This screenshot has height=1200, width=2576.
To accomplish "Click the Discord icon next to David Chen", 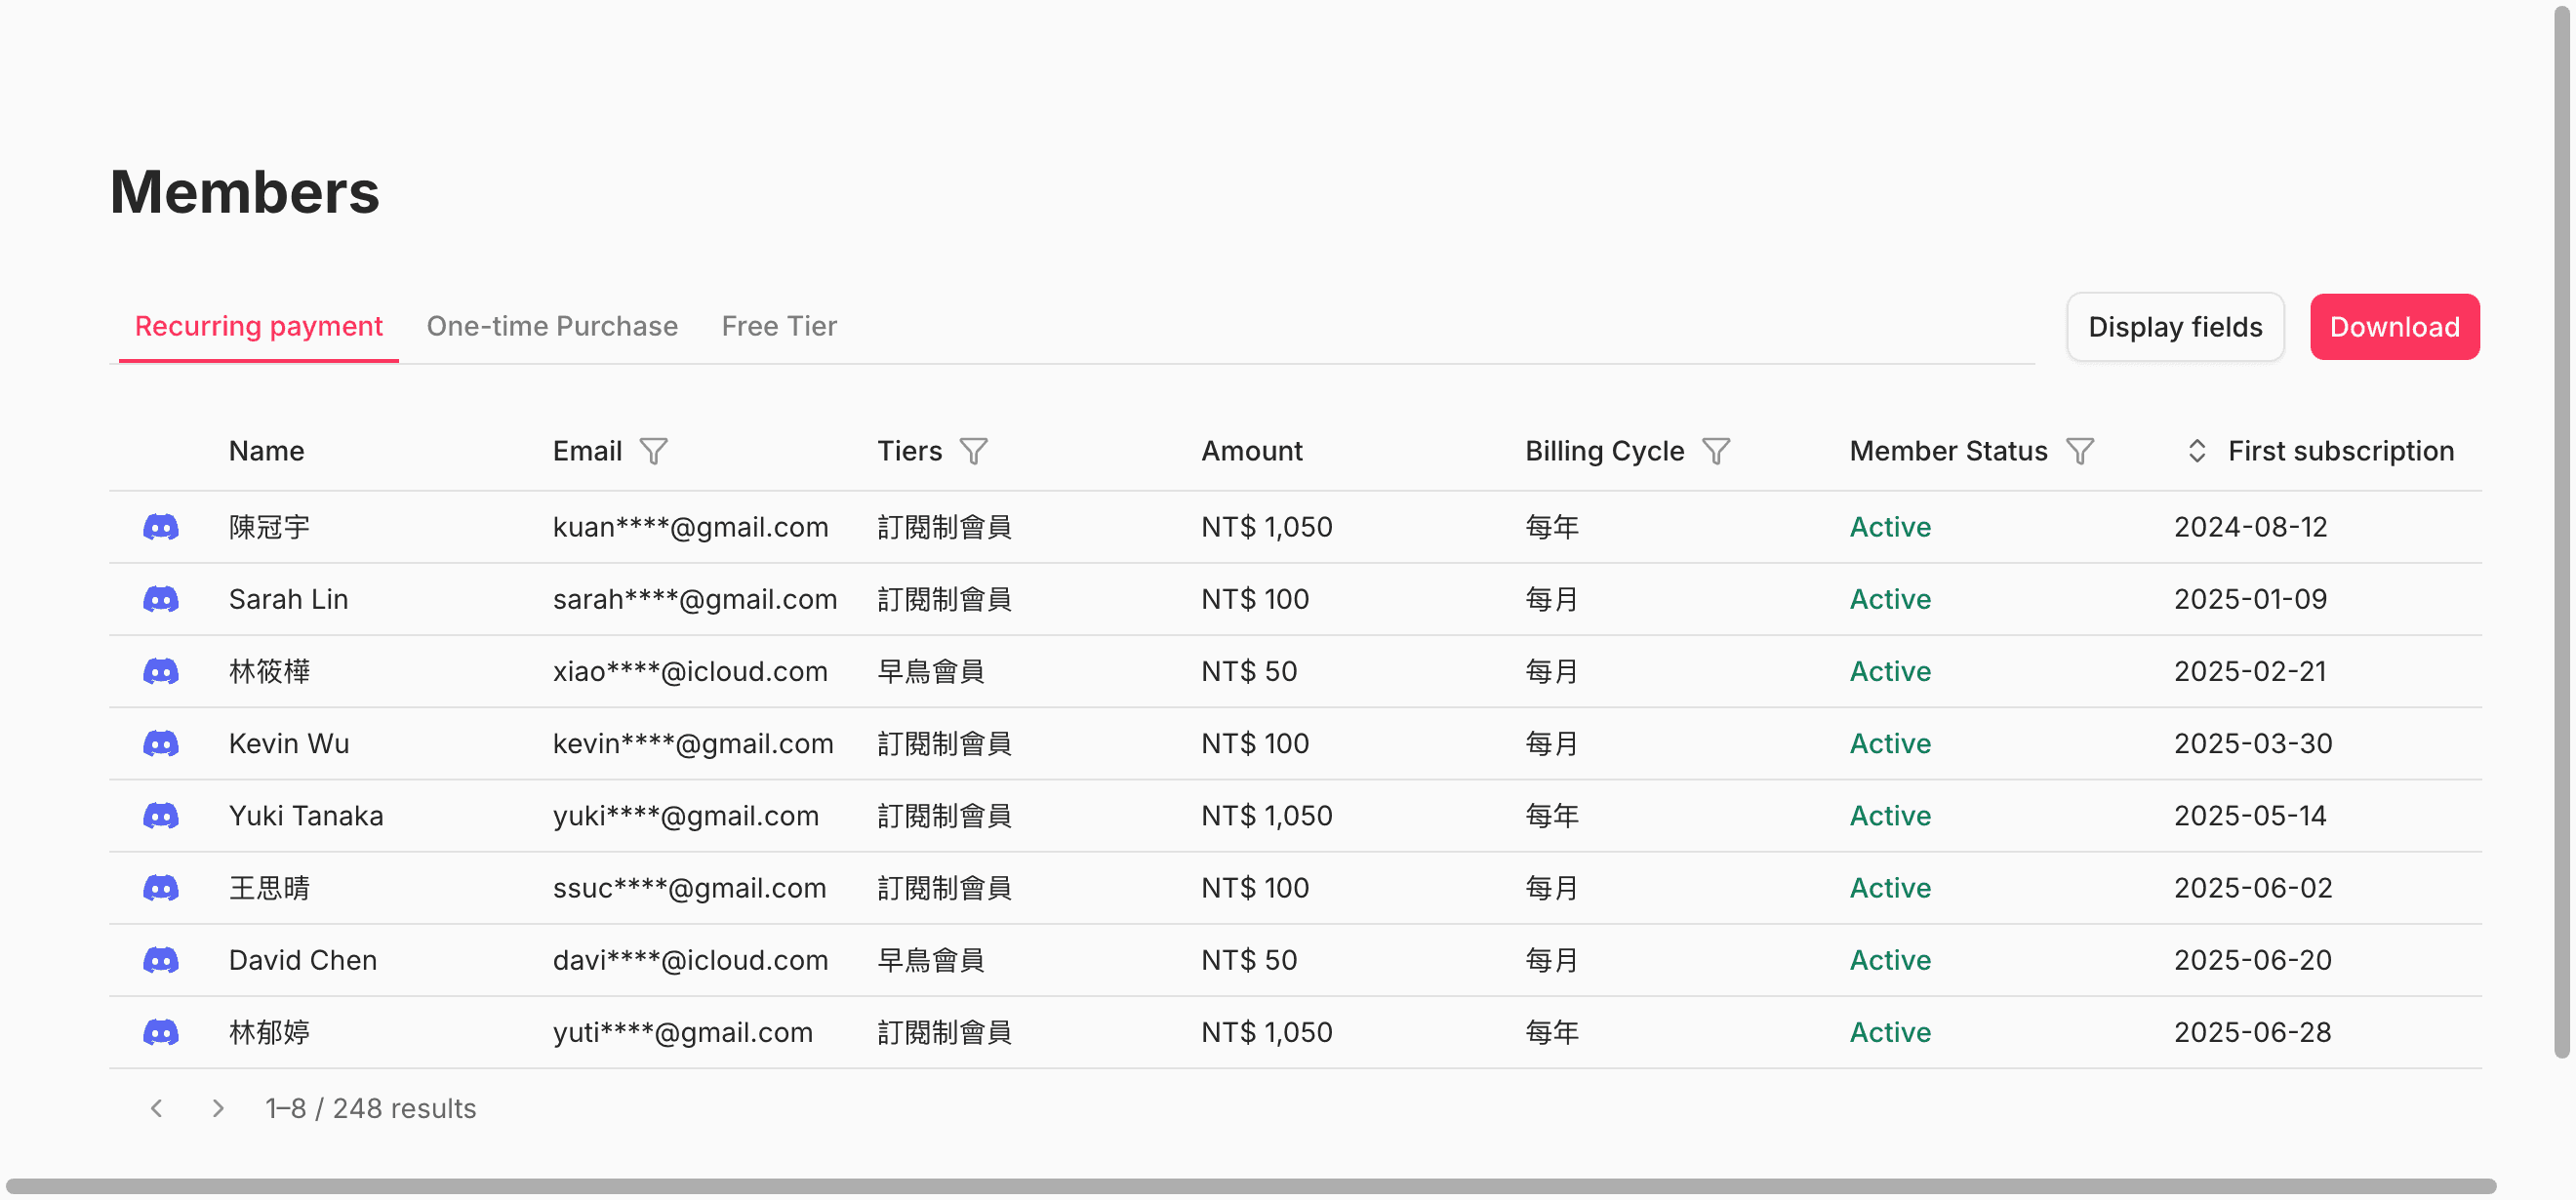I will (x=160, y=960).
